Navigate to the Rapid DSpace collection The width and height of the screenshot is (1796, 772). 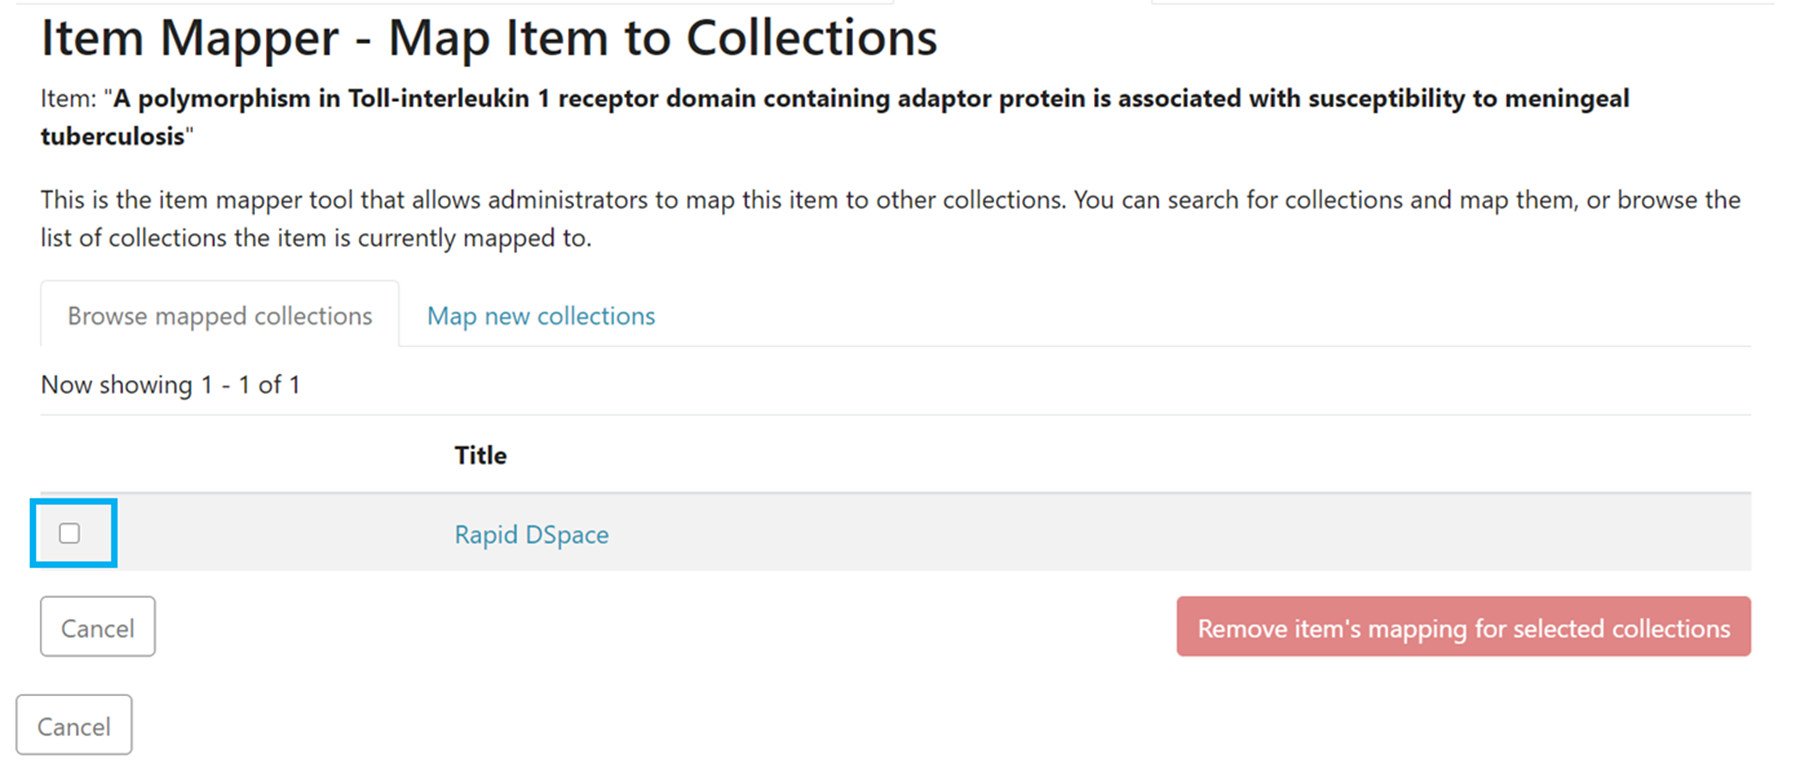coord(530,535)
